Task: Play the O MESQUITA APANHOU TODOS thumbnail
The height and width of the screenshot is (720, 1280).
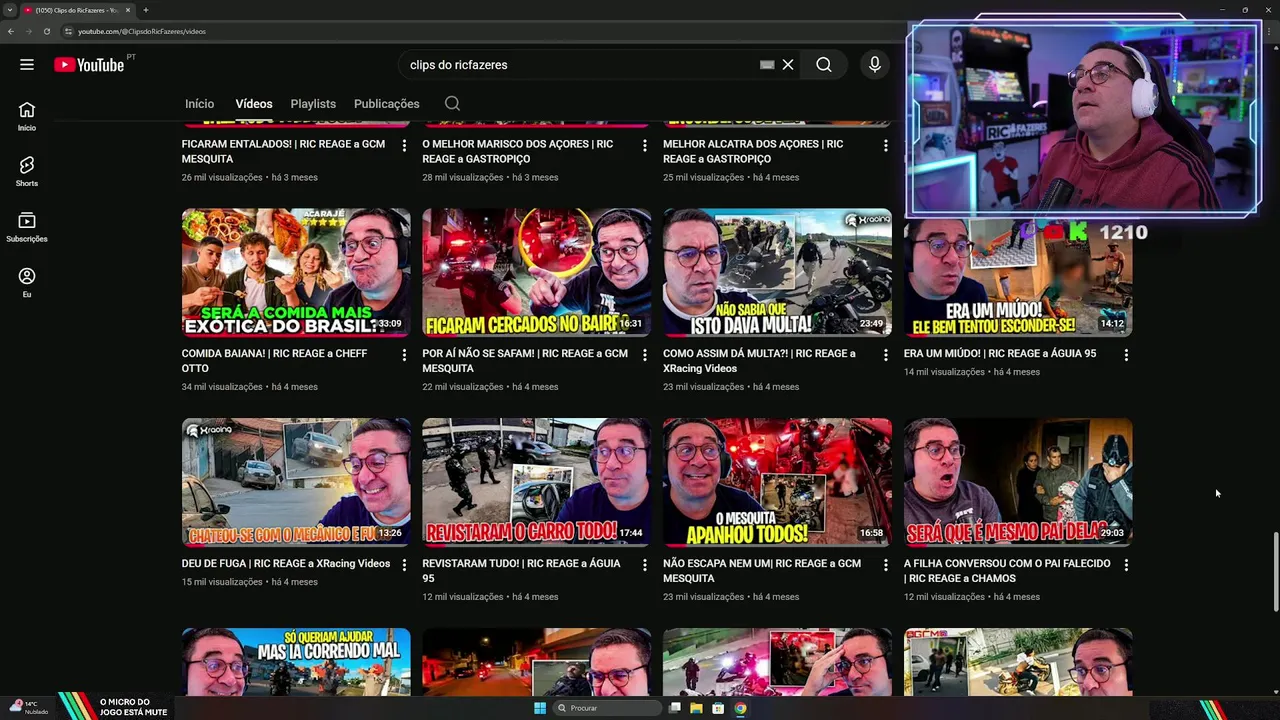Action: coord(777,482)
